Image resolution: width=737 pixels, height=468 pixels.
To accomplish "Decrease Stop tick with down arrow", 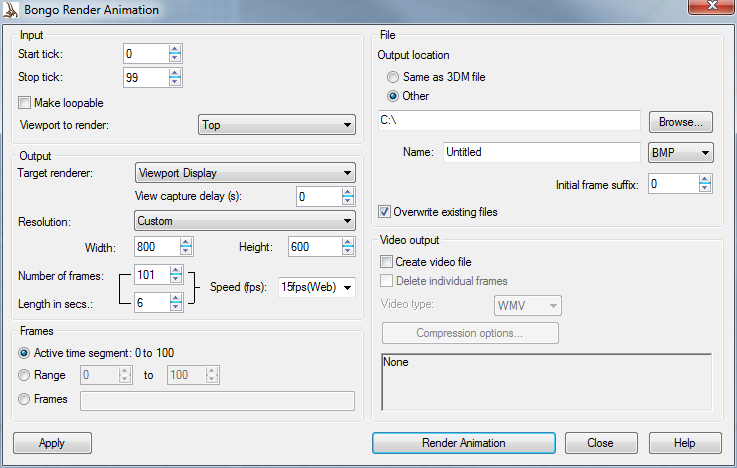I will [x=175, y=81].
